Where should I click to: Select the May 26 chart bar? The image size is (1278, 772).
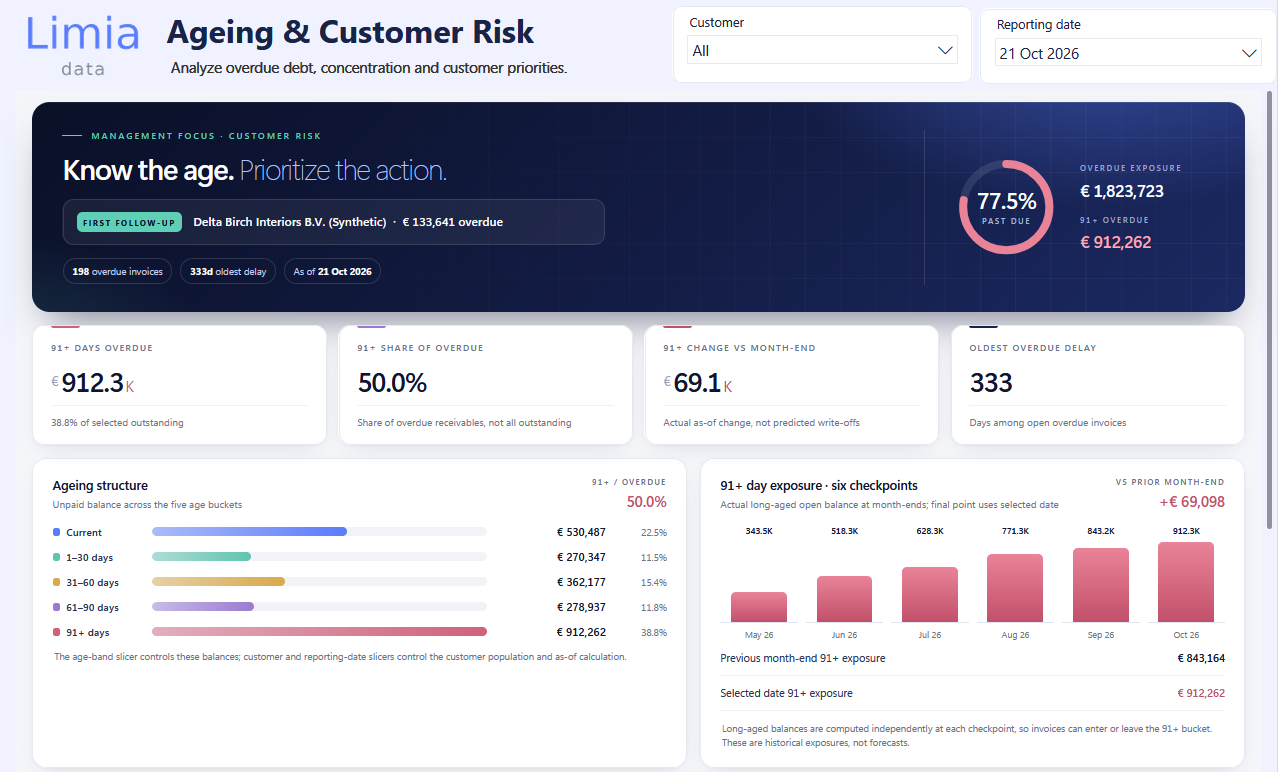(x=759, y=607)
